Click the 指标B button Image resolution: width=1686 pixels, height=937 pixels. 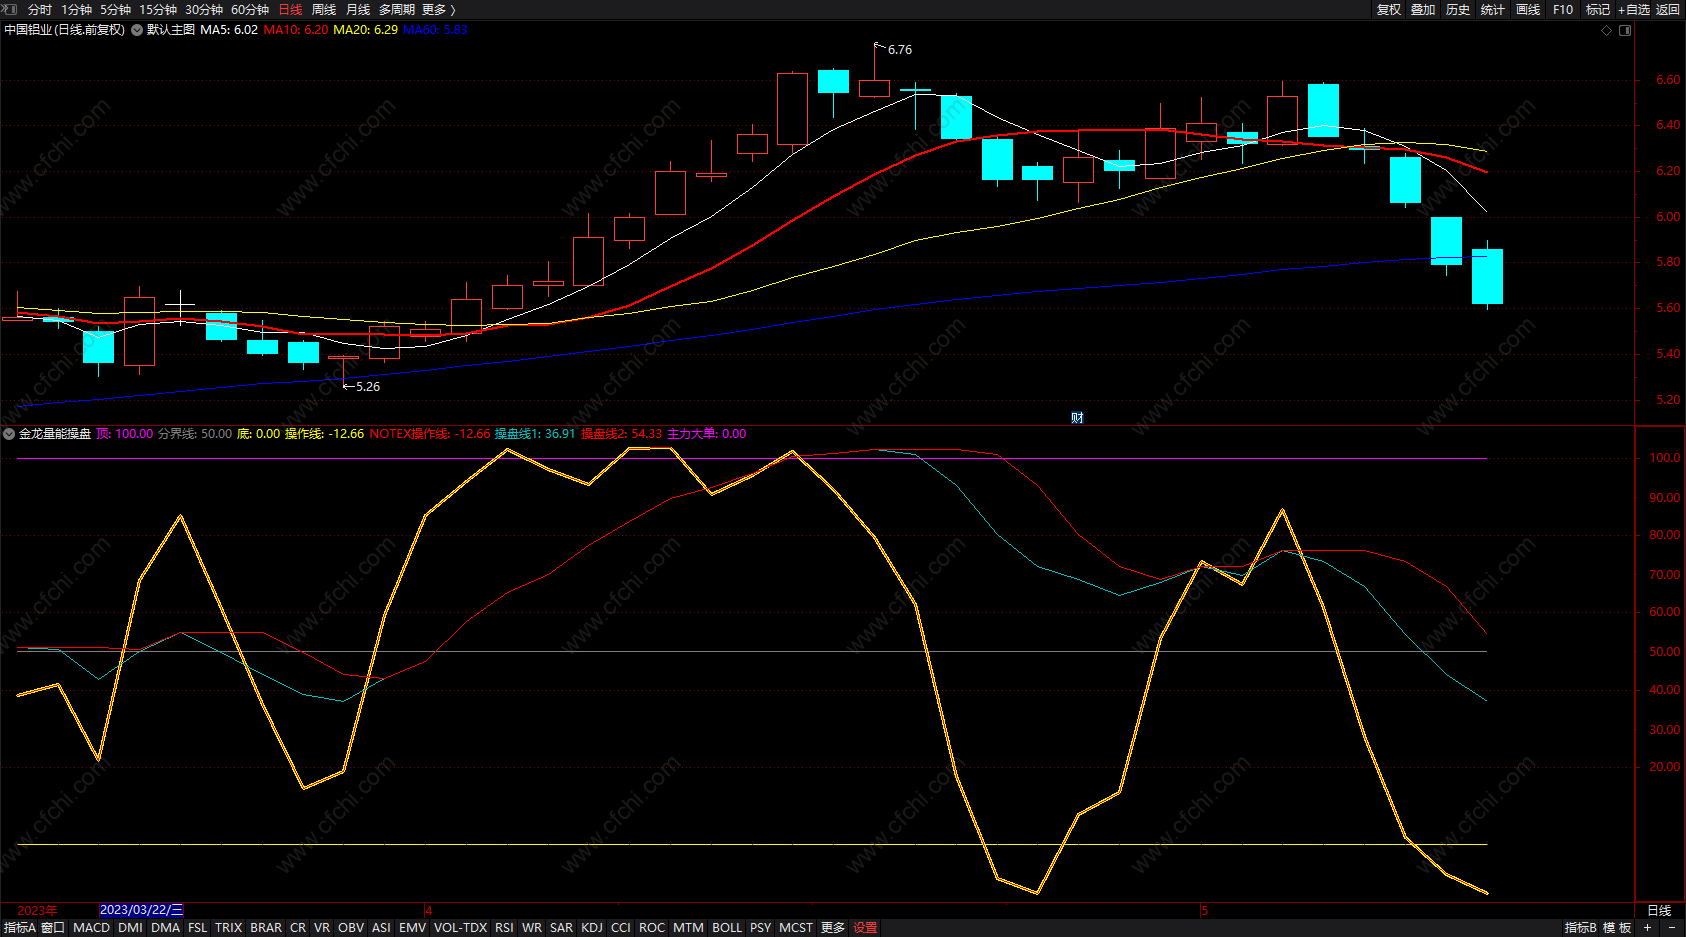coord(1581,928)
